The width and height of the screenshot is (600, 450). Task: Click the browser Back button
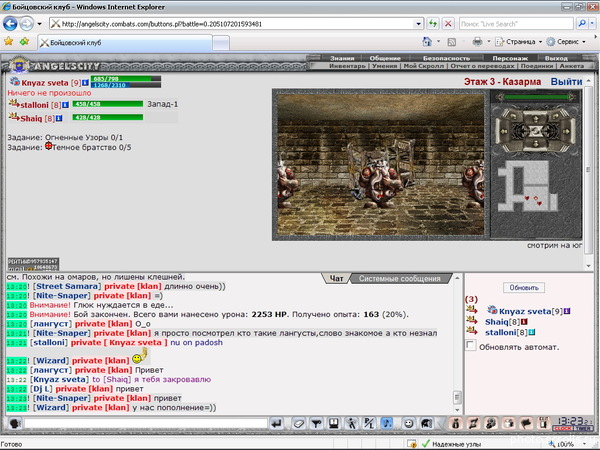tap(10, 24)
